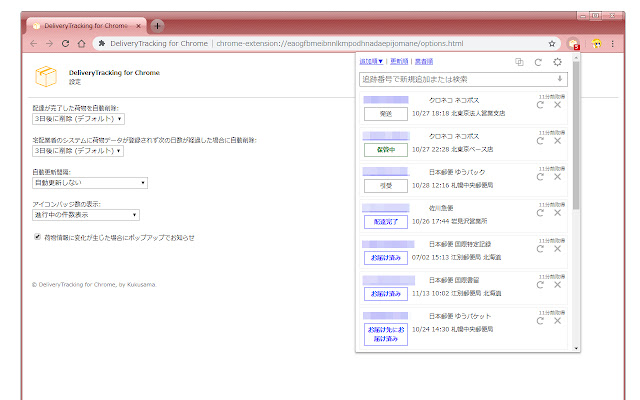Open the browser home page icon
Image resolution: width=640 pixels, height=400 pixels.
[82, 43]
